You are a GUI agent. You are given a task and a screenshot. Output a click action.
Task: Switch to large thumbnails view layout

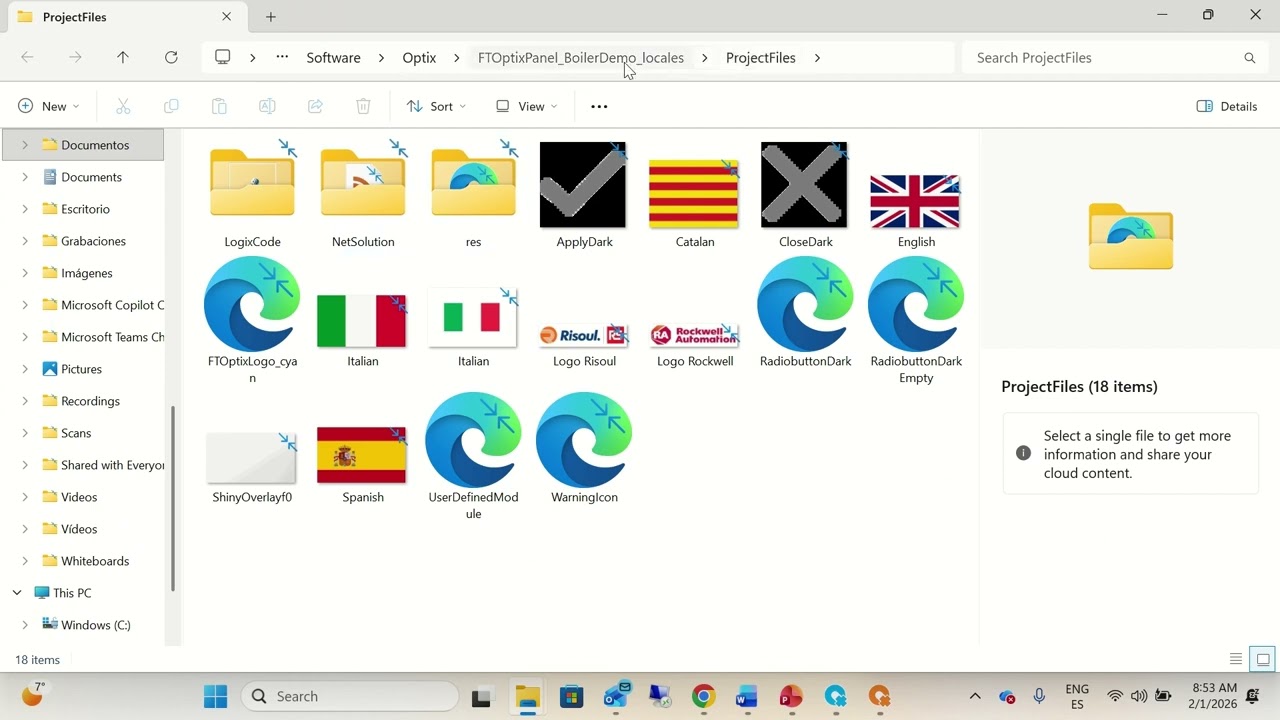coord(1262,659)
